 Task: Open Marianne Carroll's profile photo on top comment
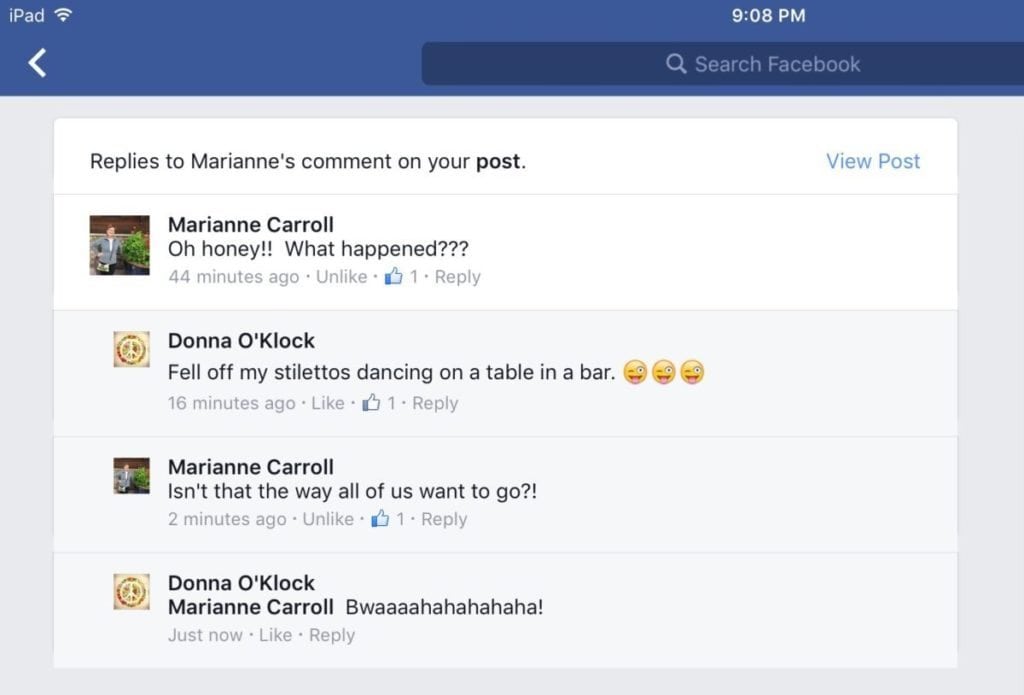[x=120, y=245]
